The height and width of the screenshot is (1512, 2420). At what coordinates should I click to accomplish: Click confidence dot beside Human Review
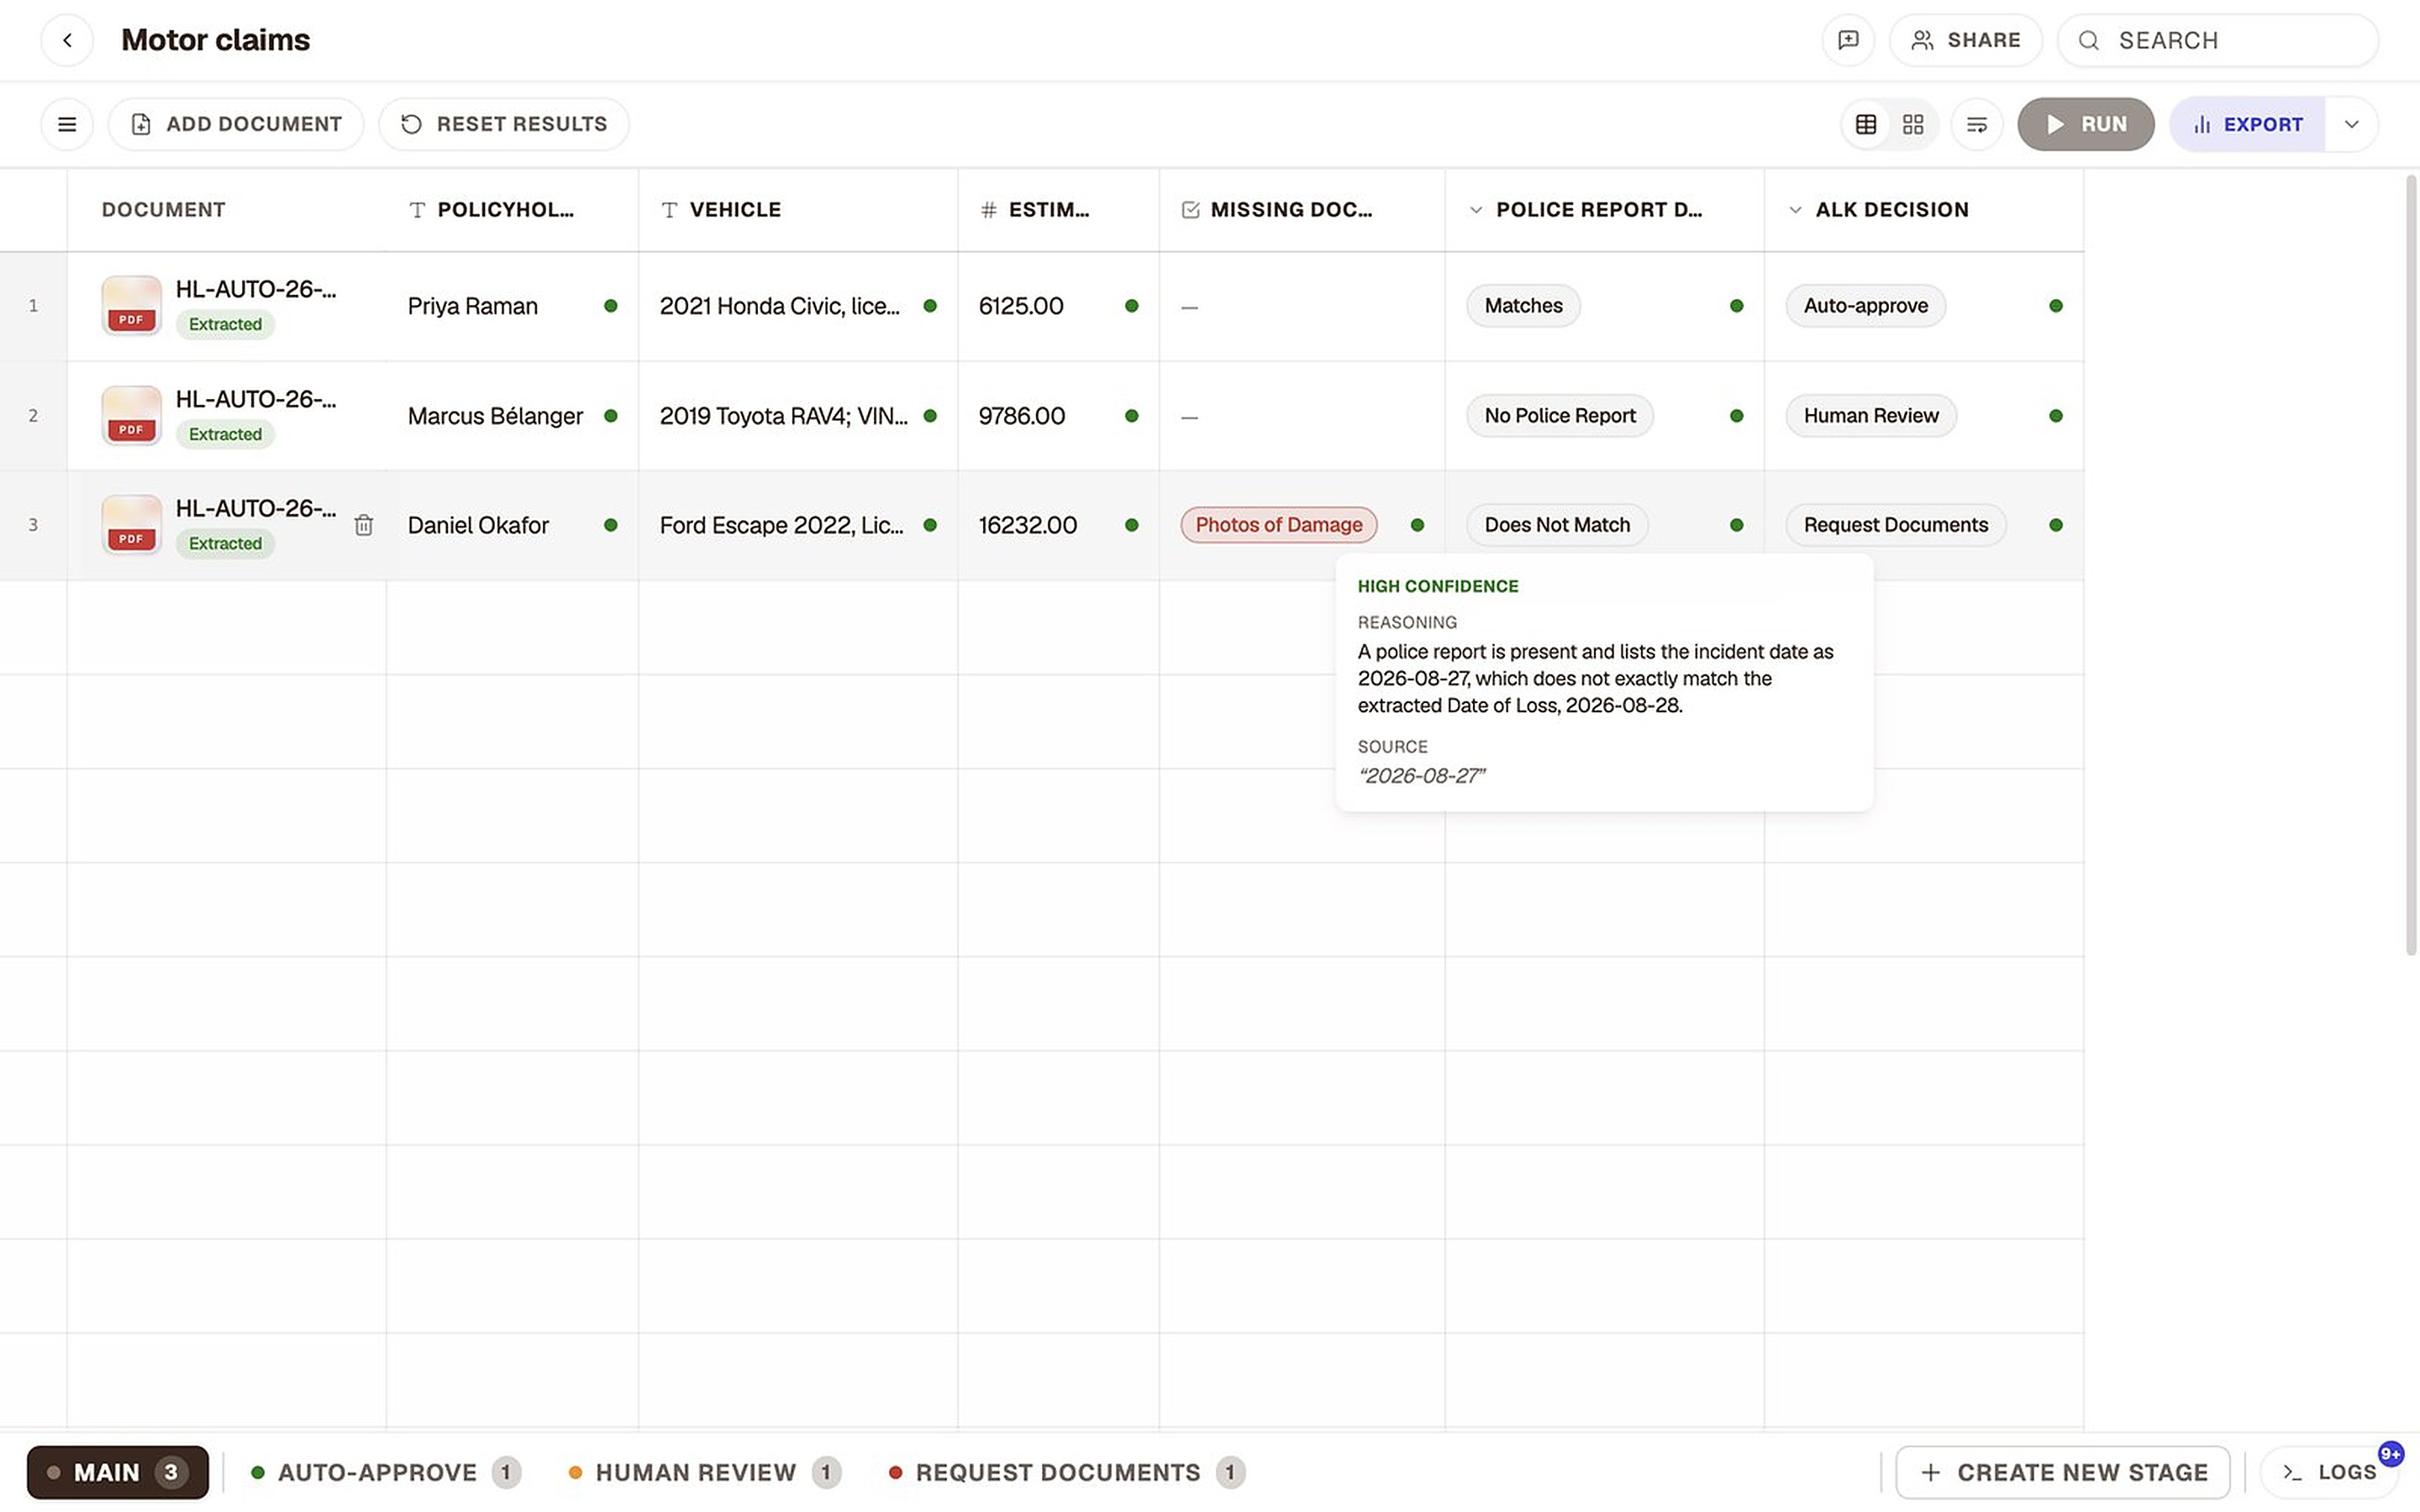coord(2056,416)
